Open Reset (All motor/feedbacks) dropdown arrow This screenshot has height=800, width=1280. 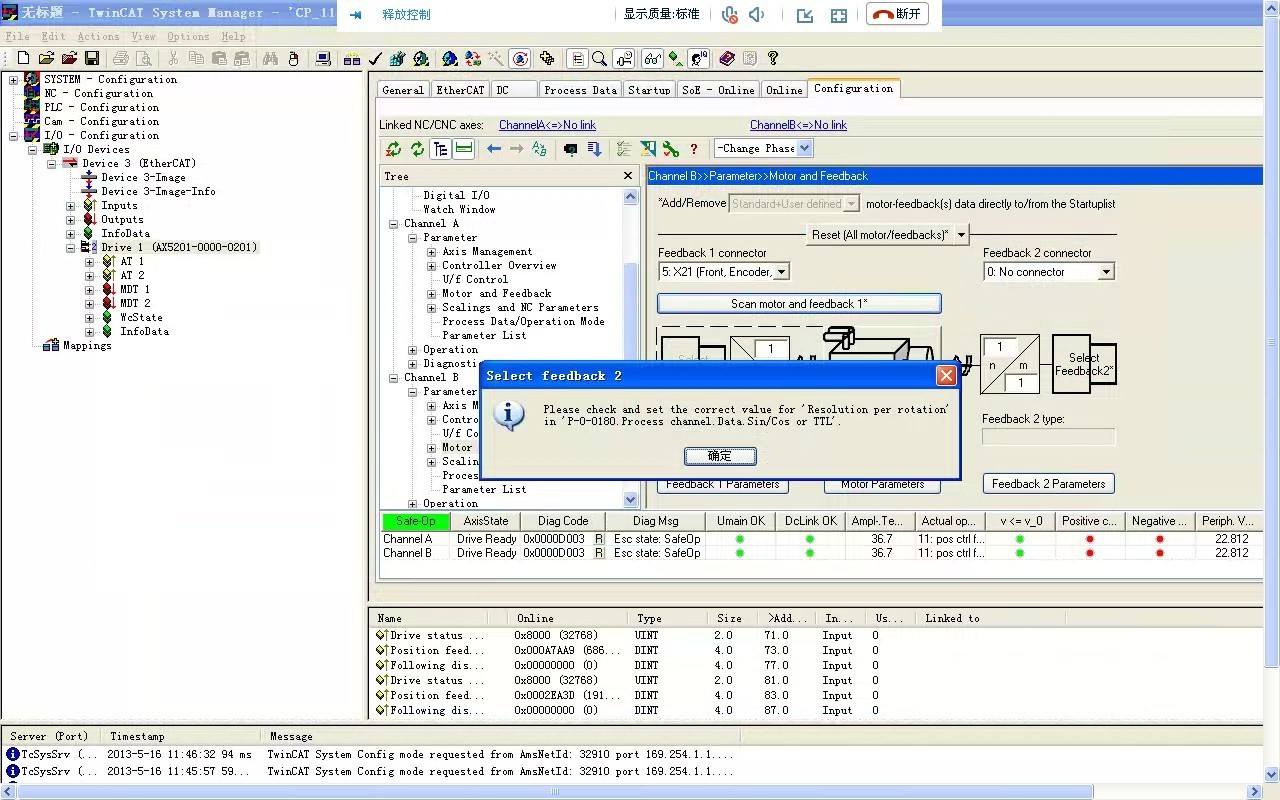(961, 235)
